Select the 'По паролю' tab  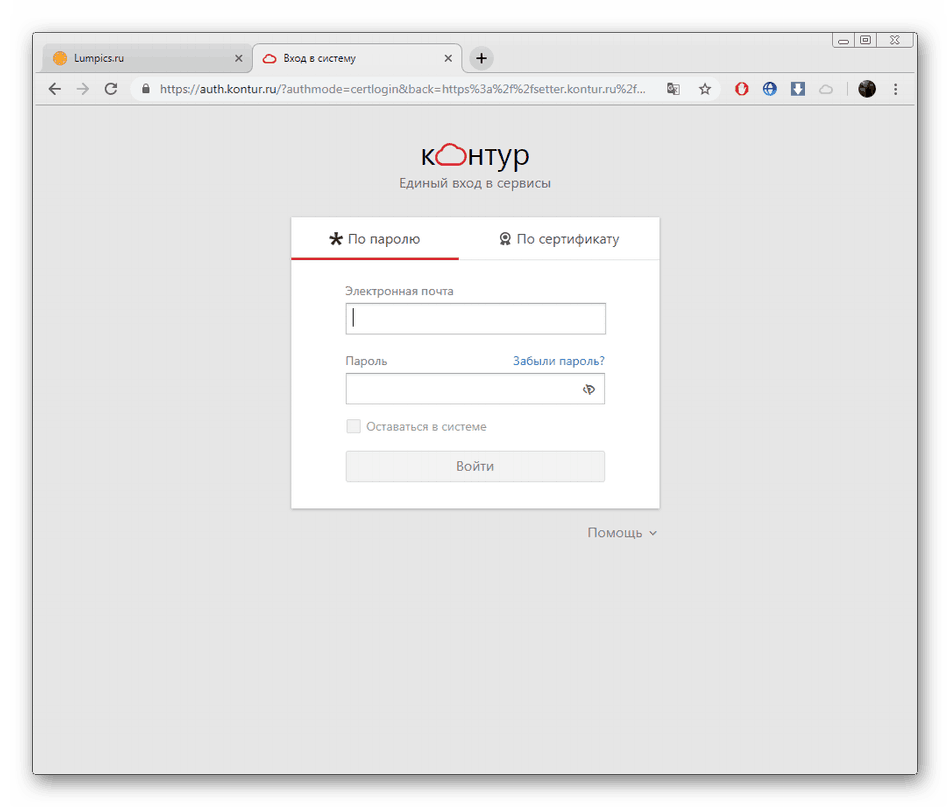(375, 239)
